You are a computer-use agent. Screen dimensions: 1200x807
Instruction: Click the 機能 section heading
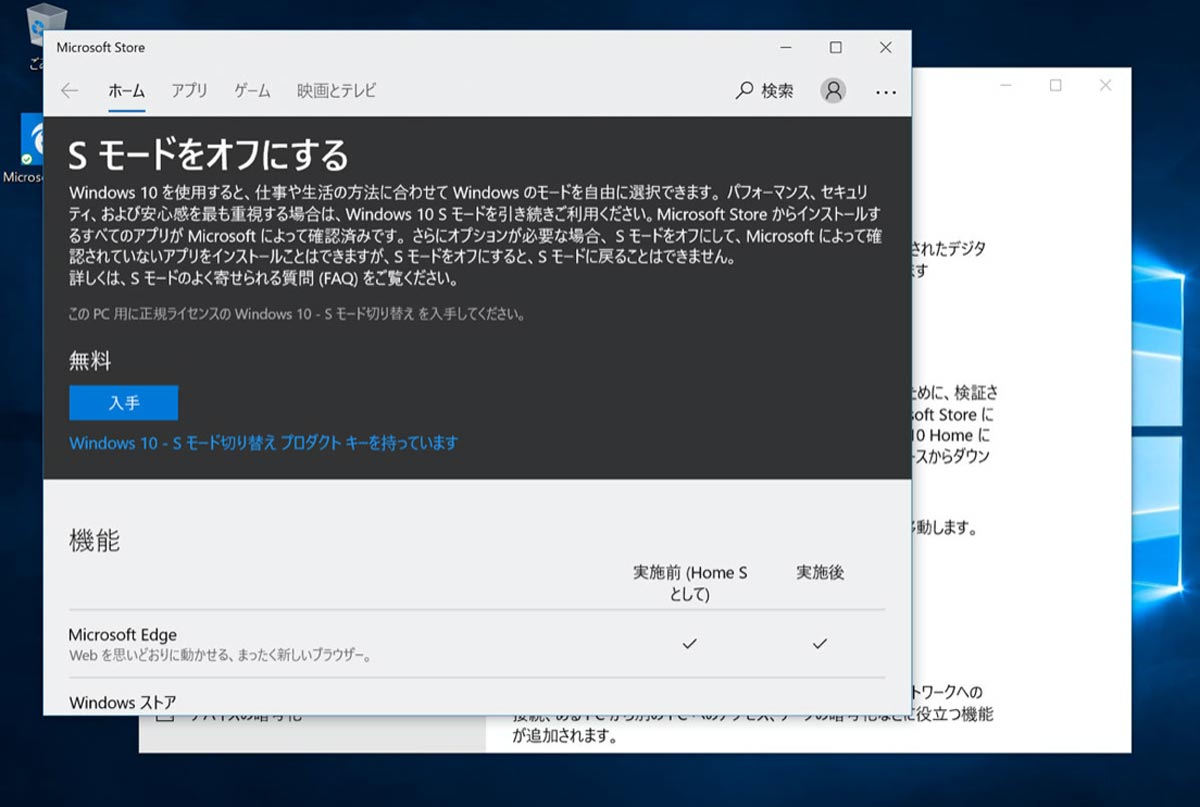(x=95, y=541)
